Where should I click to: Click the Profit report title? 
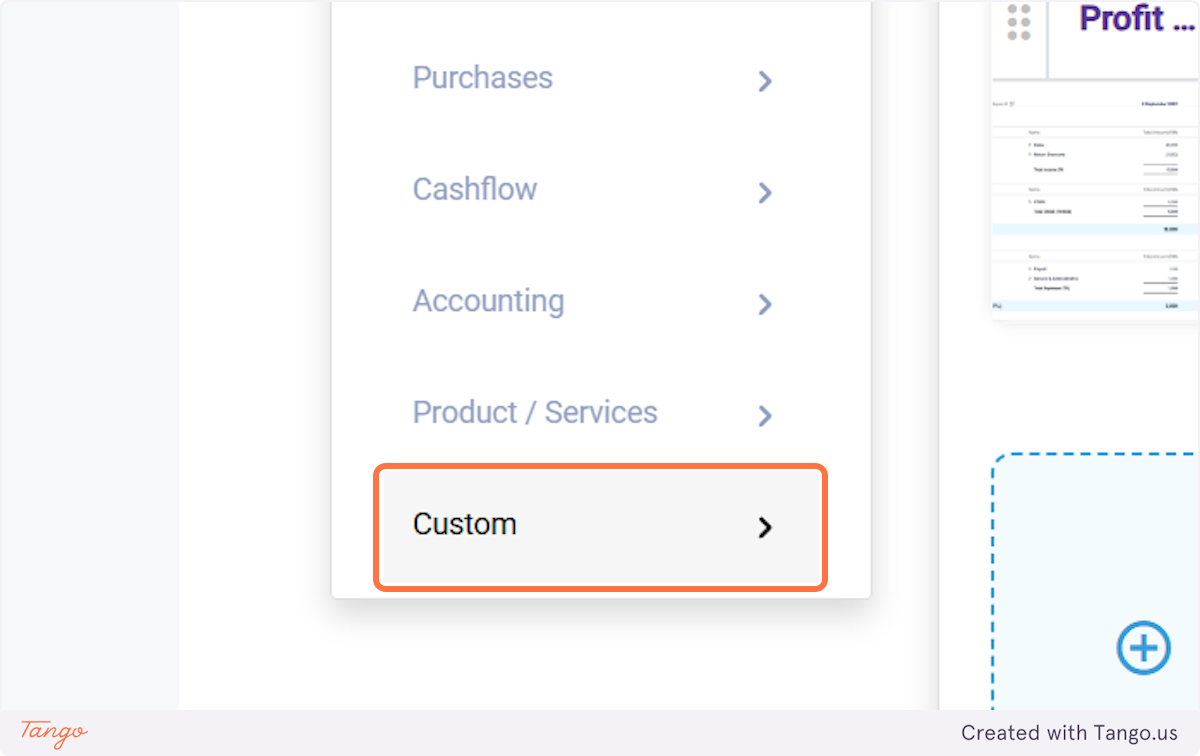pyautogui.click(x=1122, y=19)
